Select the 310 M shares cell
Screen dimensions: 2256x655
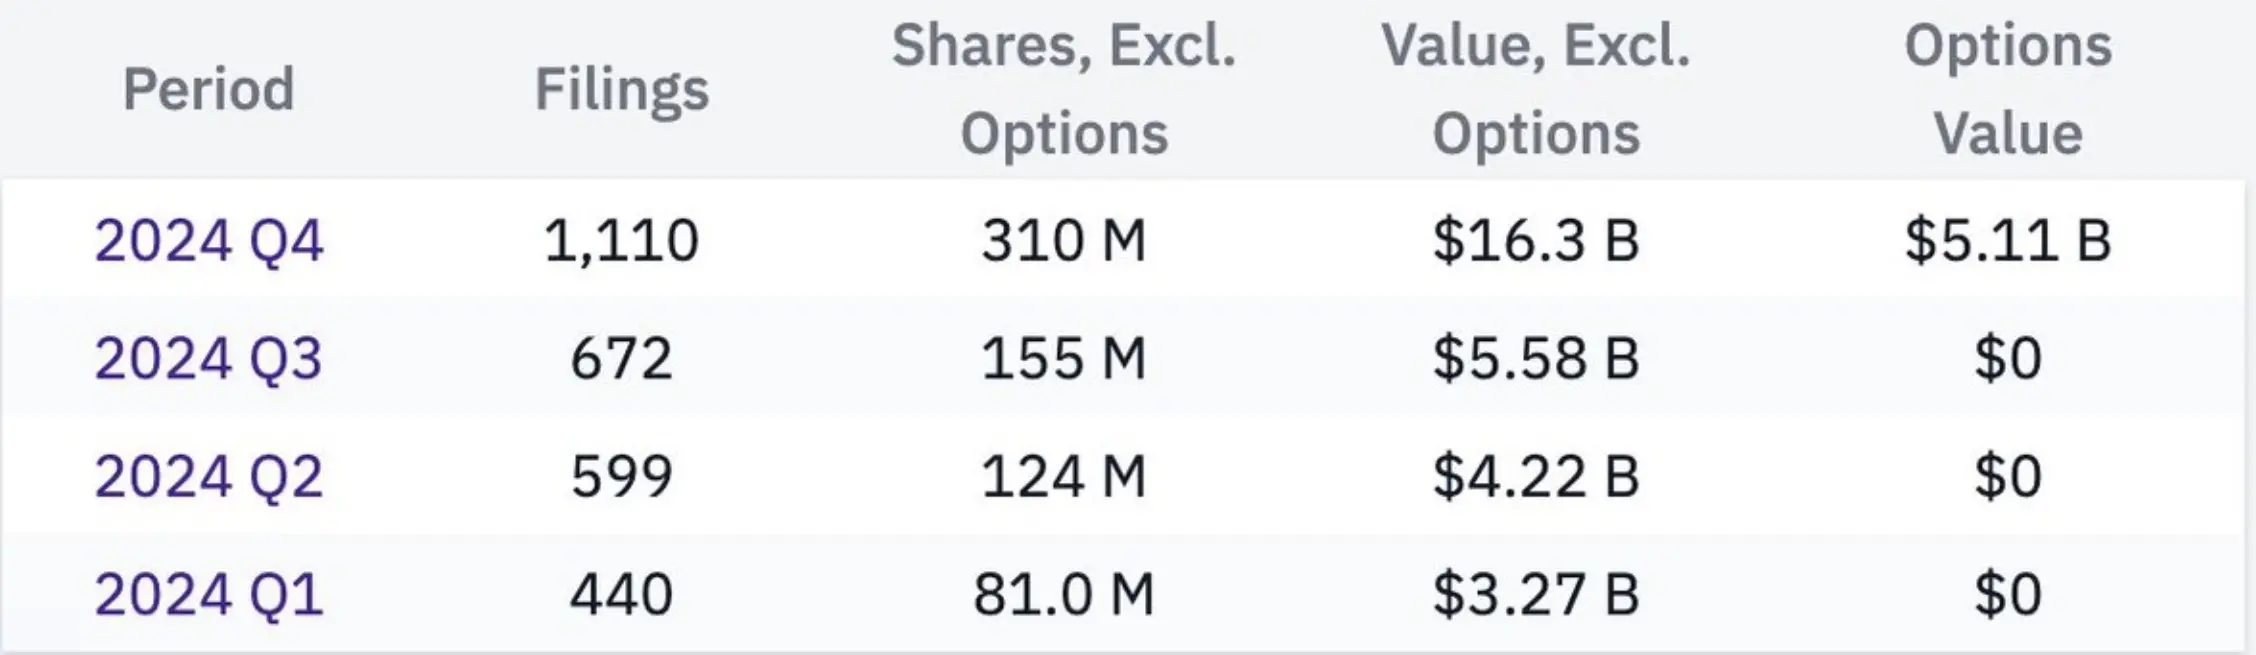[1064, 241]
